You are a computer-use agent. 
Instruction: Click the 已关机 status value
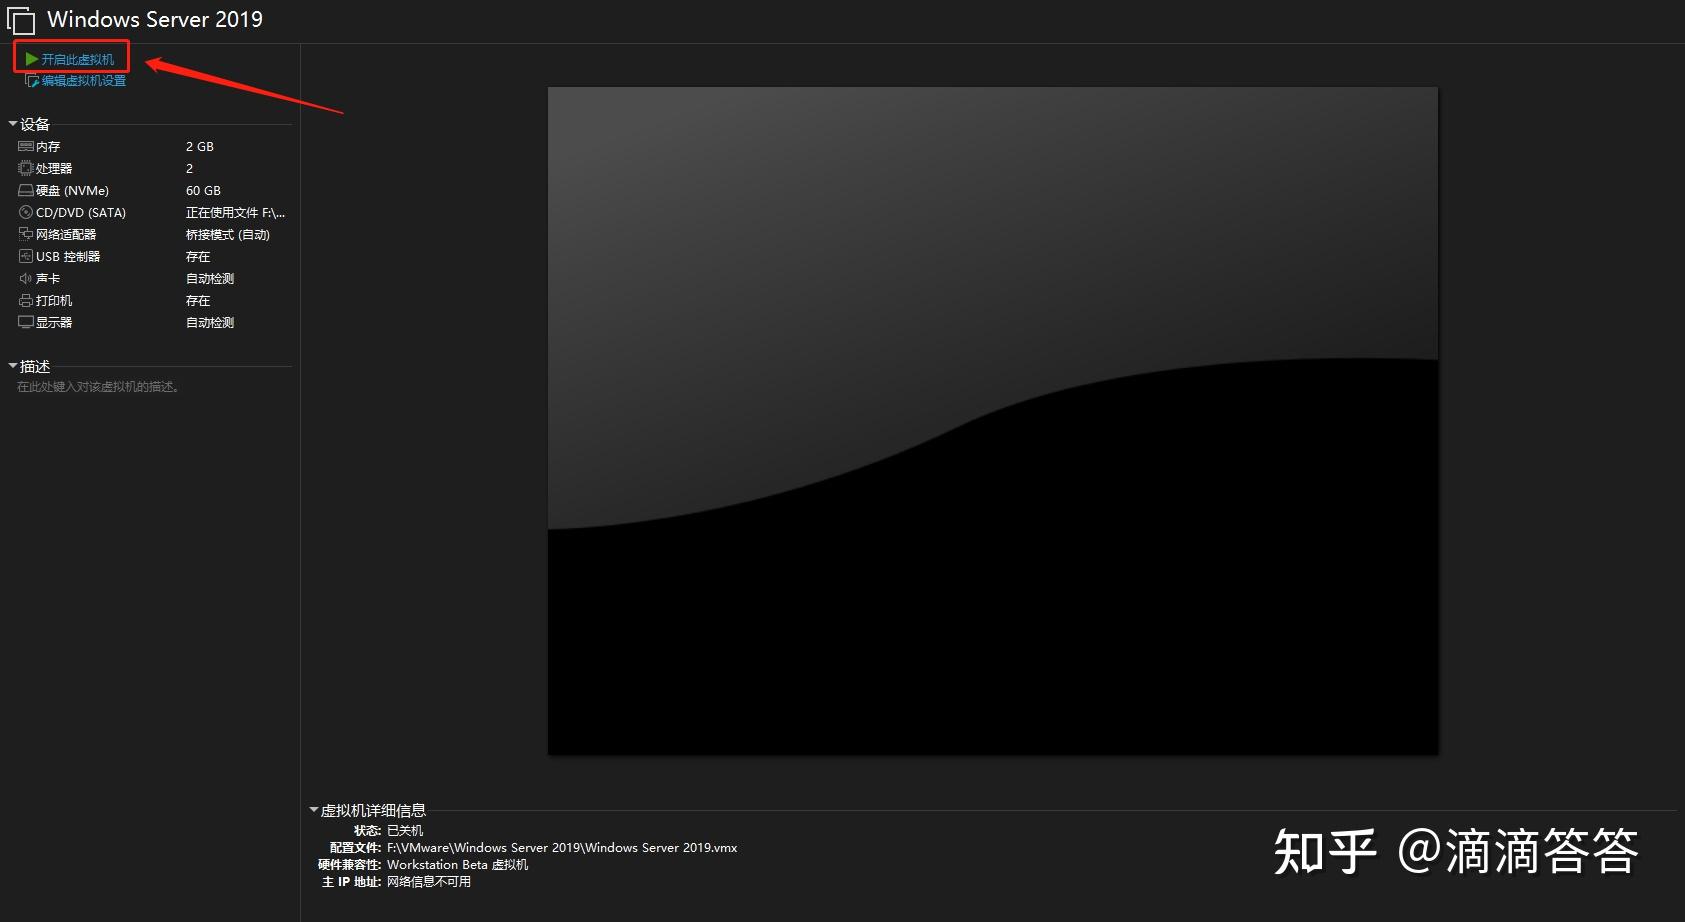(x=405, y=830)
